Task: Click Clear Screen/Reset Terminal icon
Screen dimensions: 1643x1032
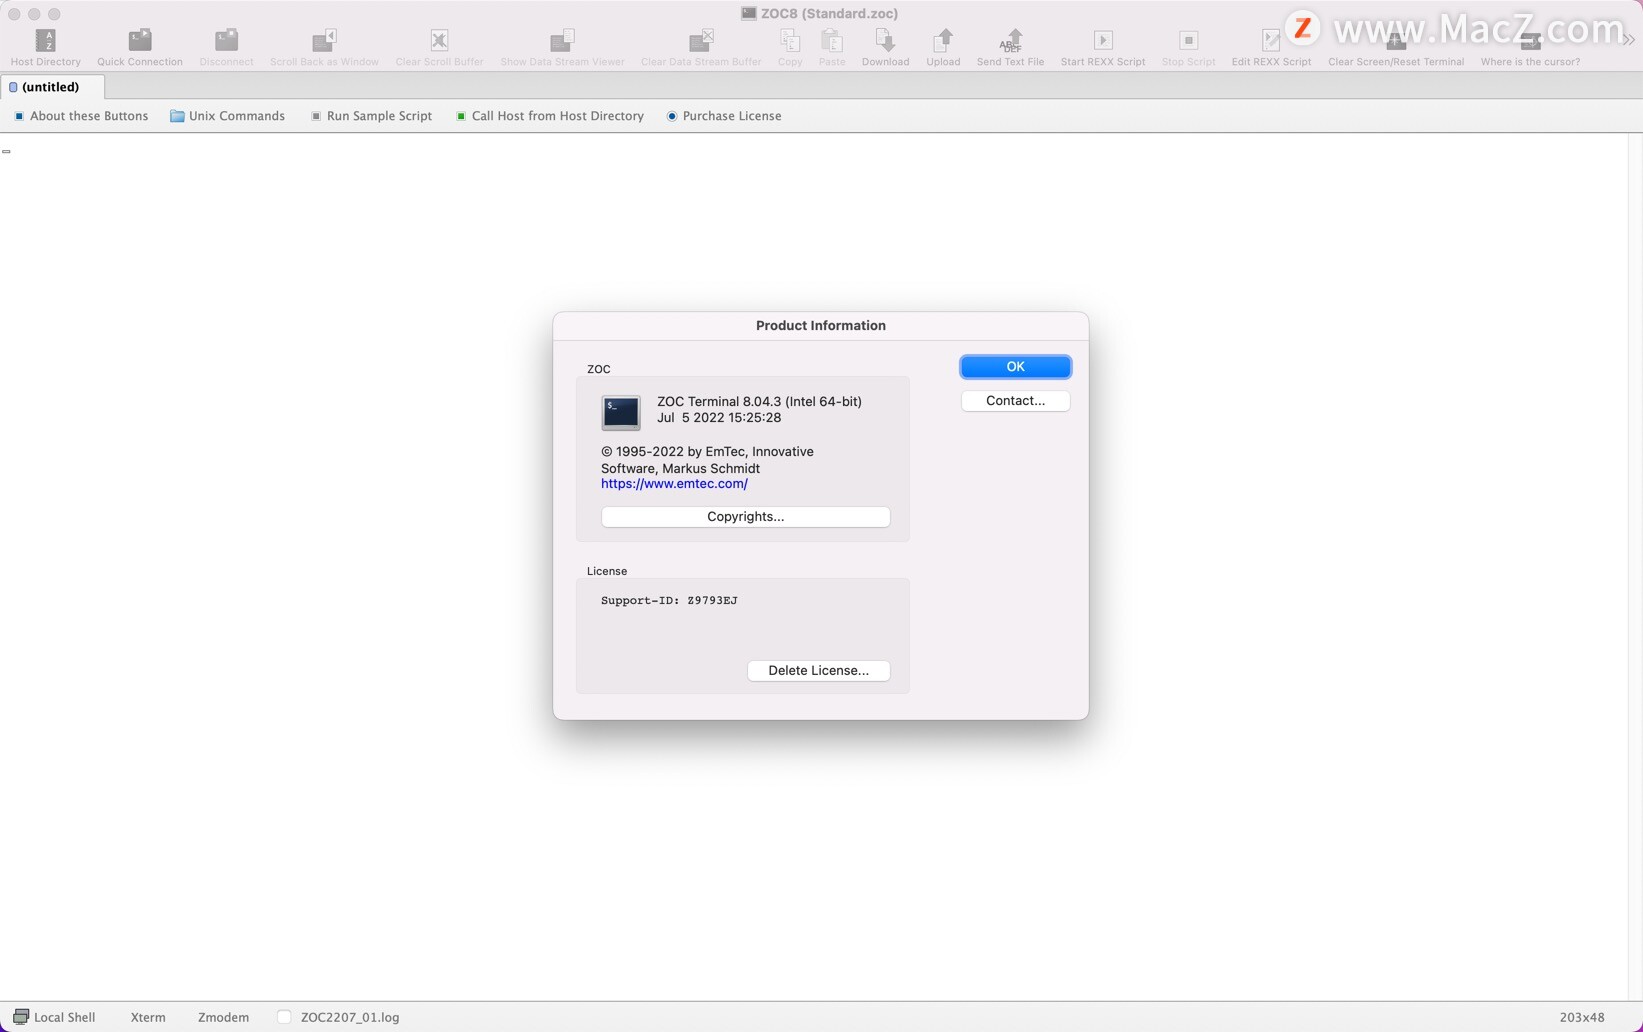Action: coord(1396,40)
